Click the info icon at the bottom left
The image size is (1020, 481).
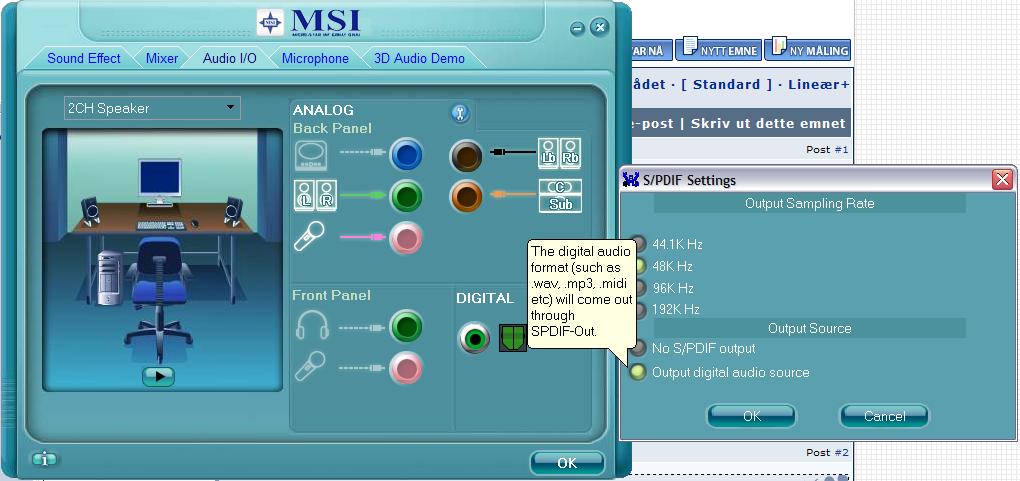[x=44, y=460]
